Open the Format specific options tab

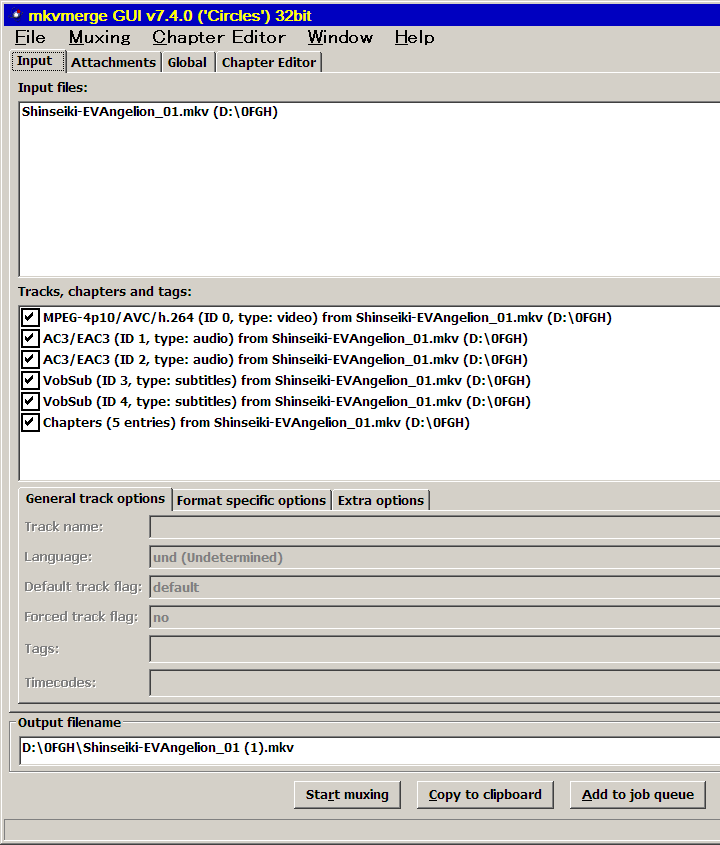pyautogui.click(x=251, y=501)
